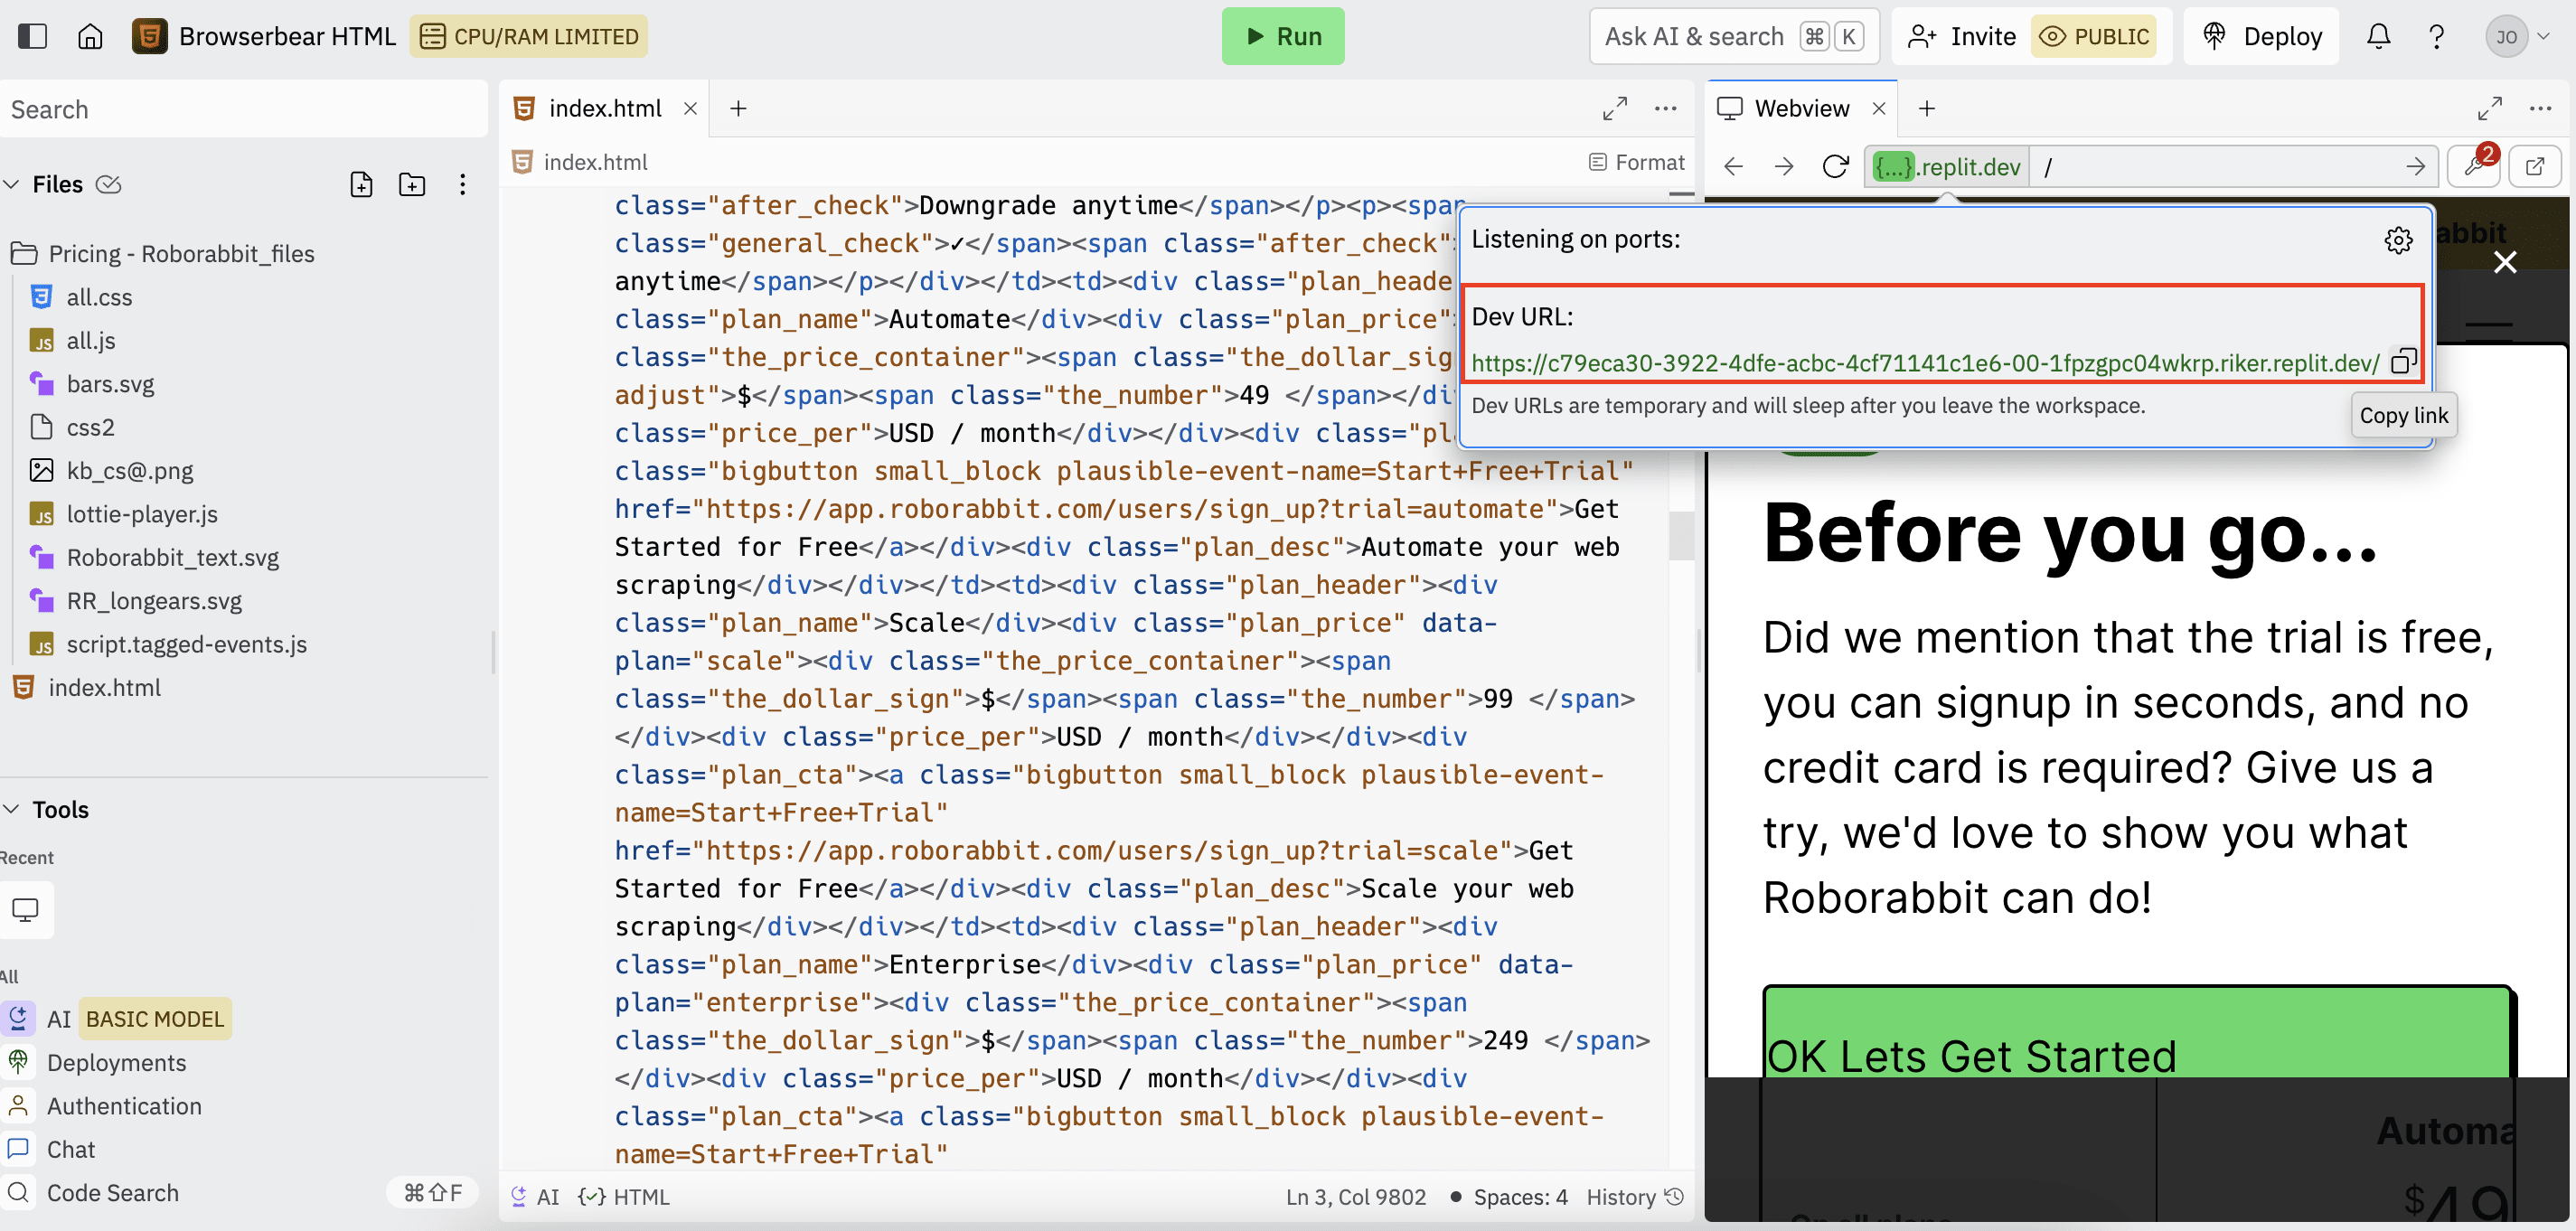Viewport: 2576px width, 1231px height.
Task: Select index.html in file tree
Action: coord(104,688)
